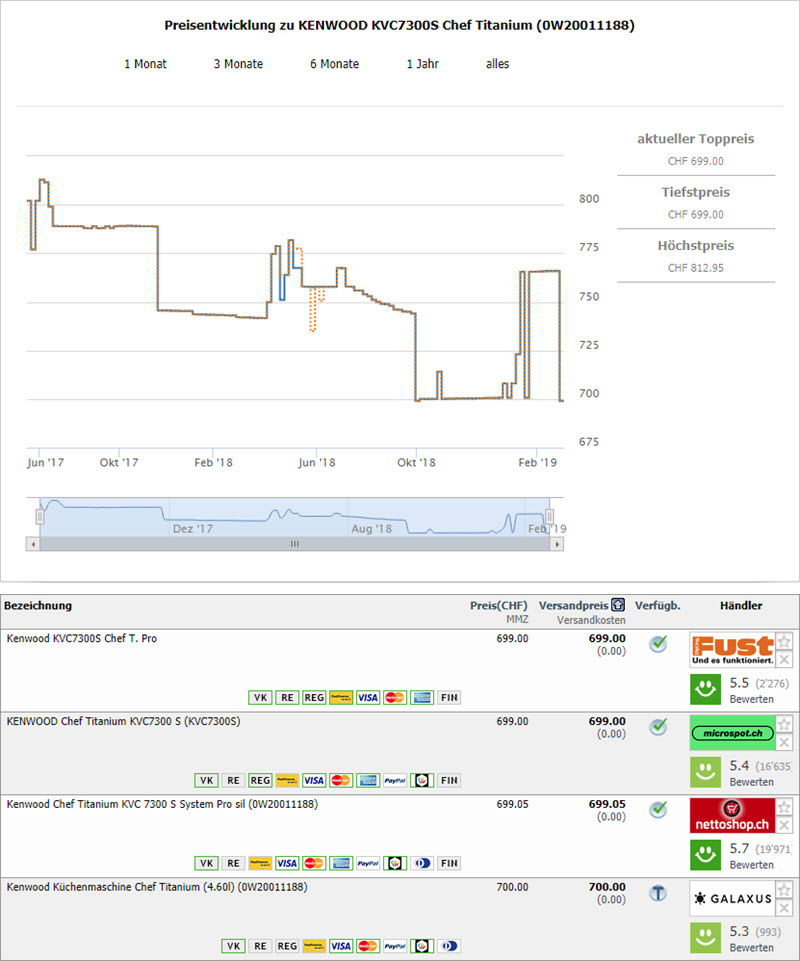Click the PayPal icon in the microspot row
800x961 pixels.
(394, 780)
